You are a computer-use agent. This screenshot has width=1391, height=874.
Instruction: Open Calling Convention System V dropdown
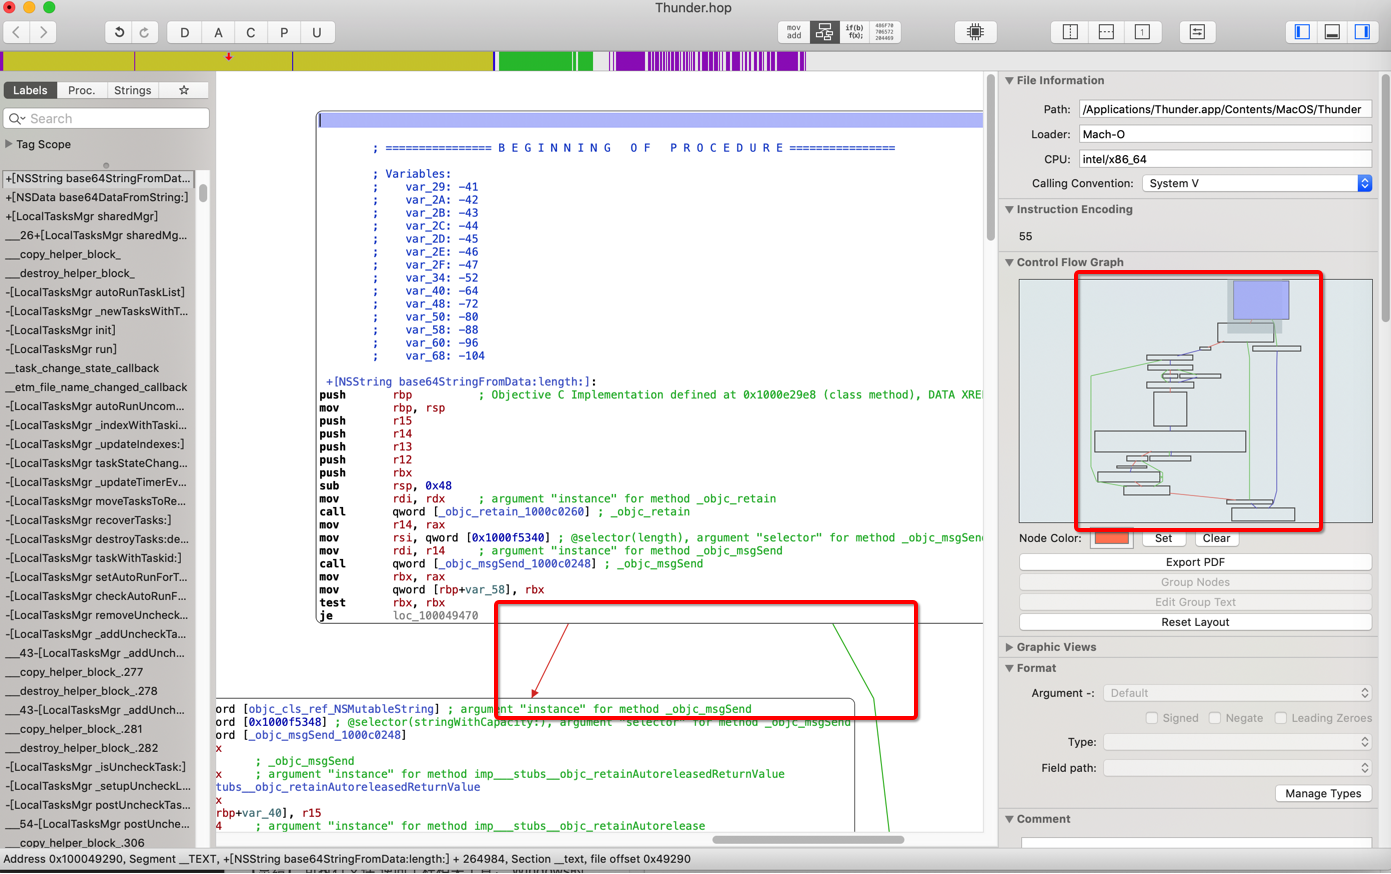pyautogui.click(x=1257, y=183)
